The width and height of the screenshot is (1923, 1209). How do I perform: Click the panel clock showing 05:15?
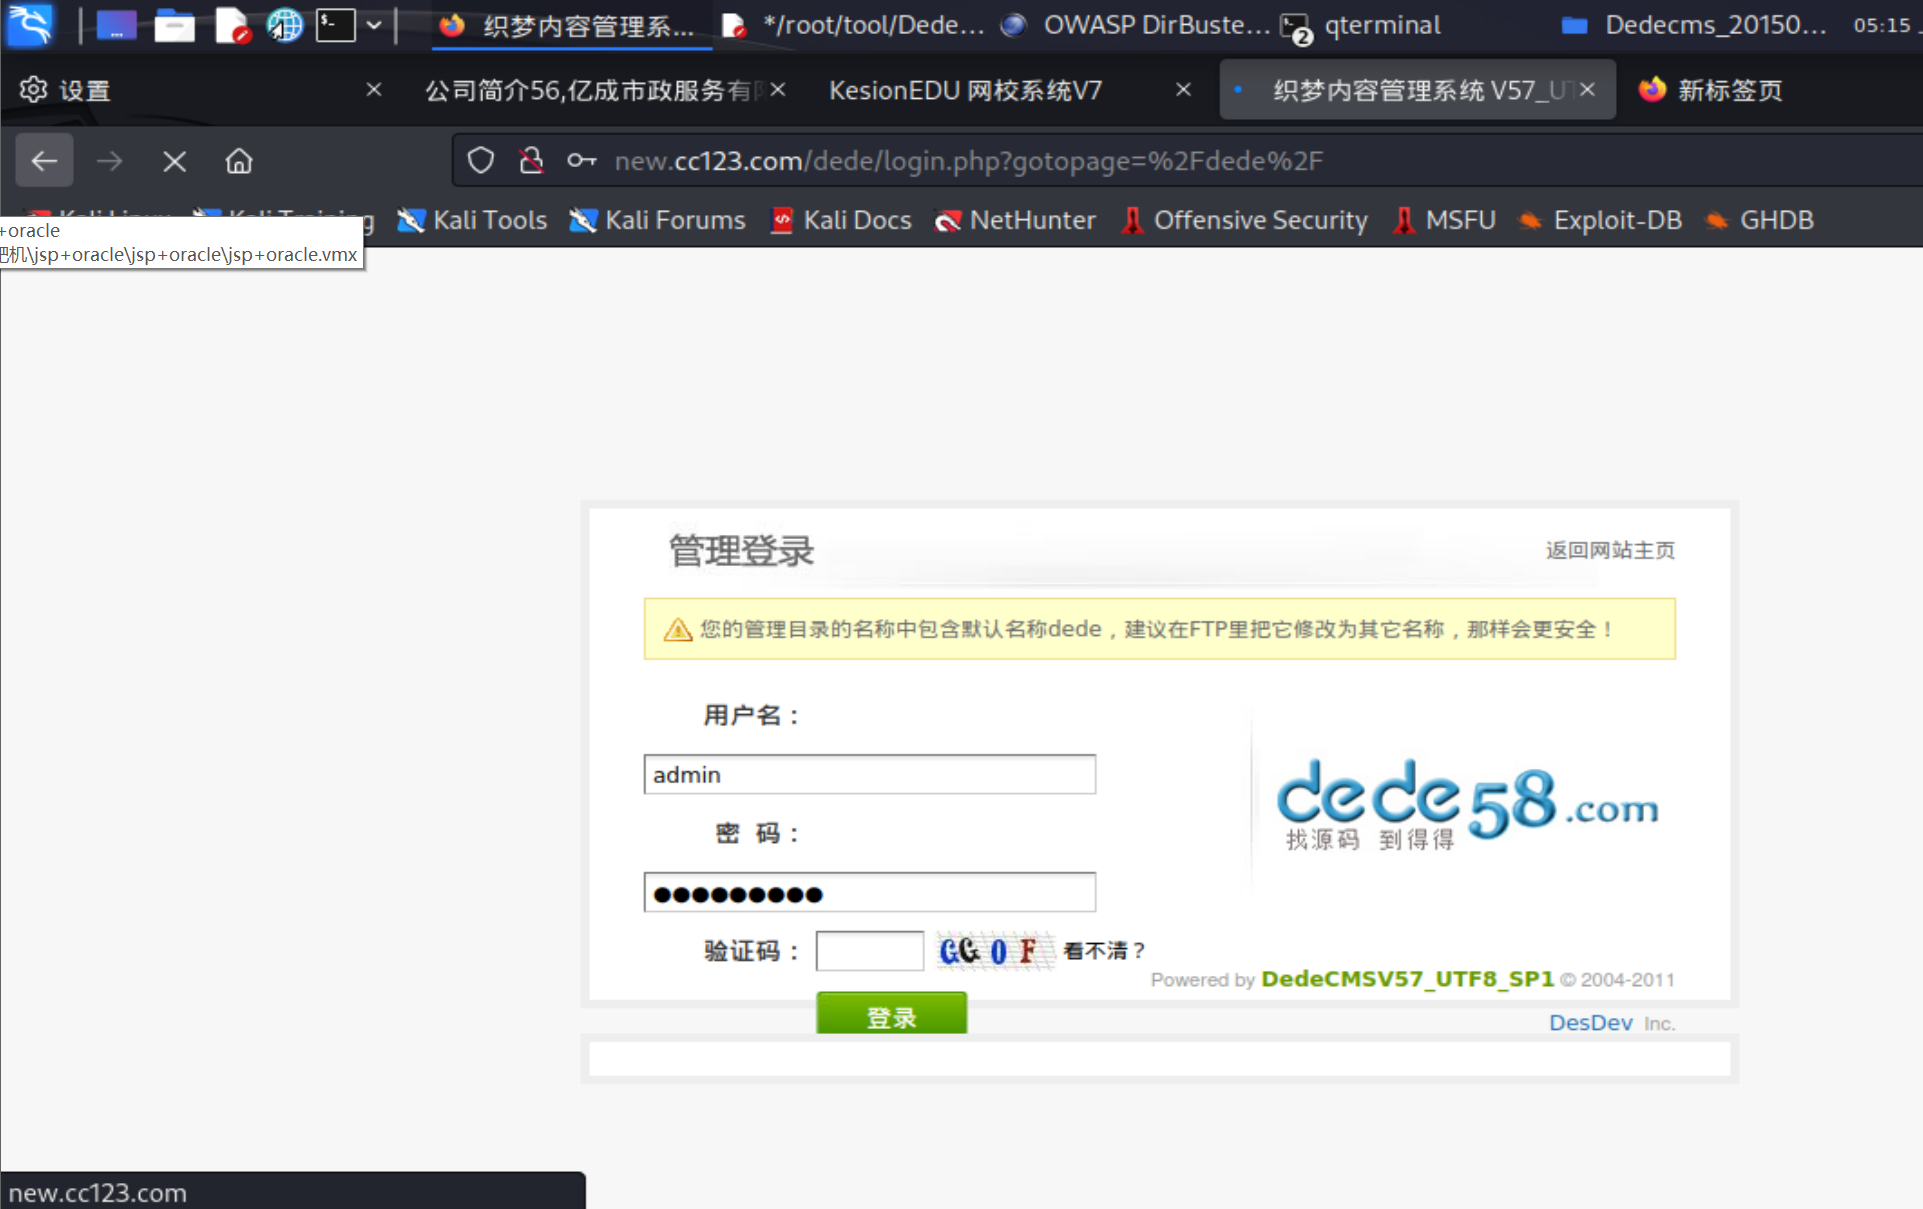pyautogui.click(x=1881, y=25)
